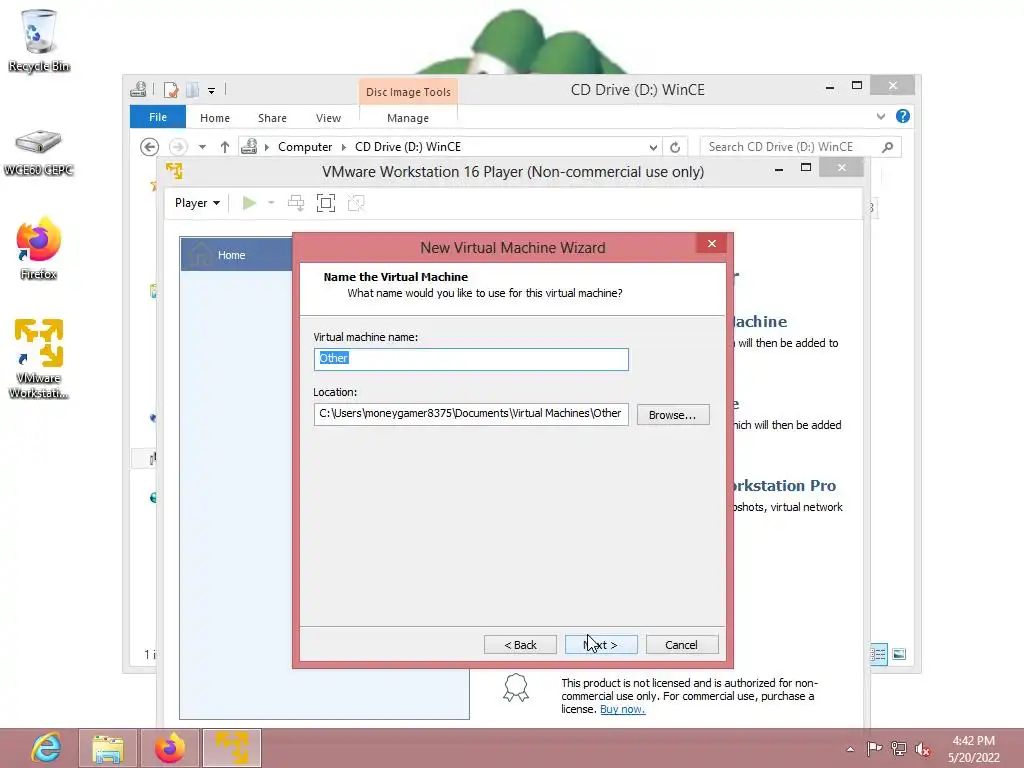
Task: Click CD Drive (D:) WinCE breadcrumb segment
Action: (x=408, y=147)
